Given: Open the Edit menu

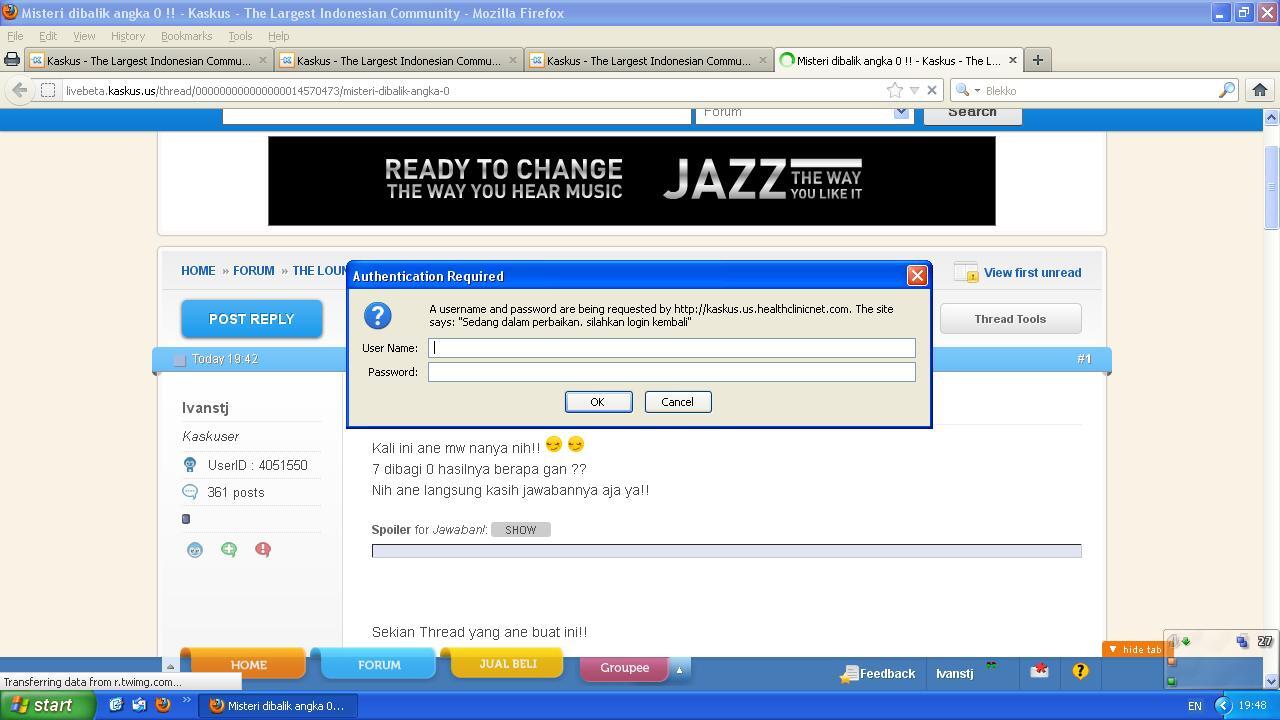Looking at the screenshot, I should [48, 36].
